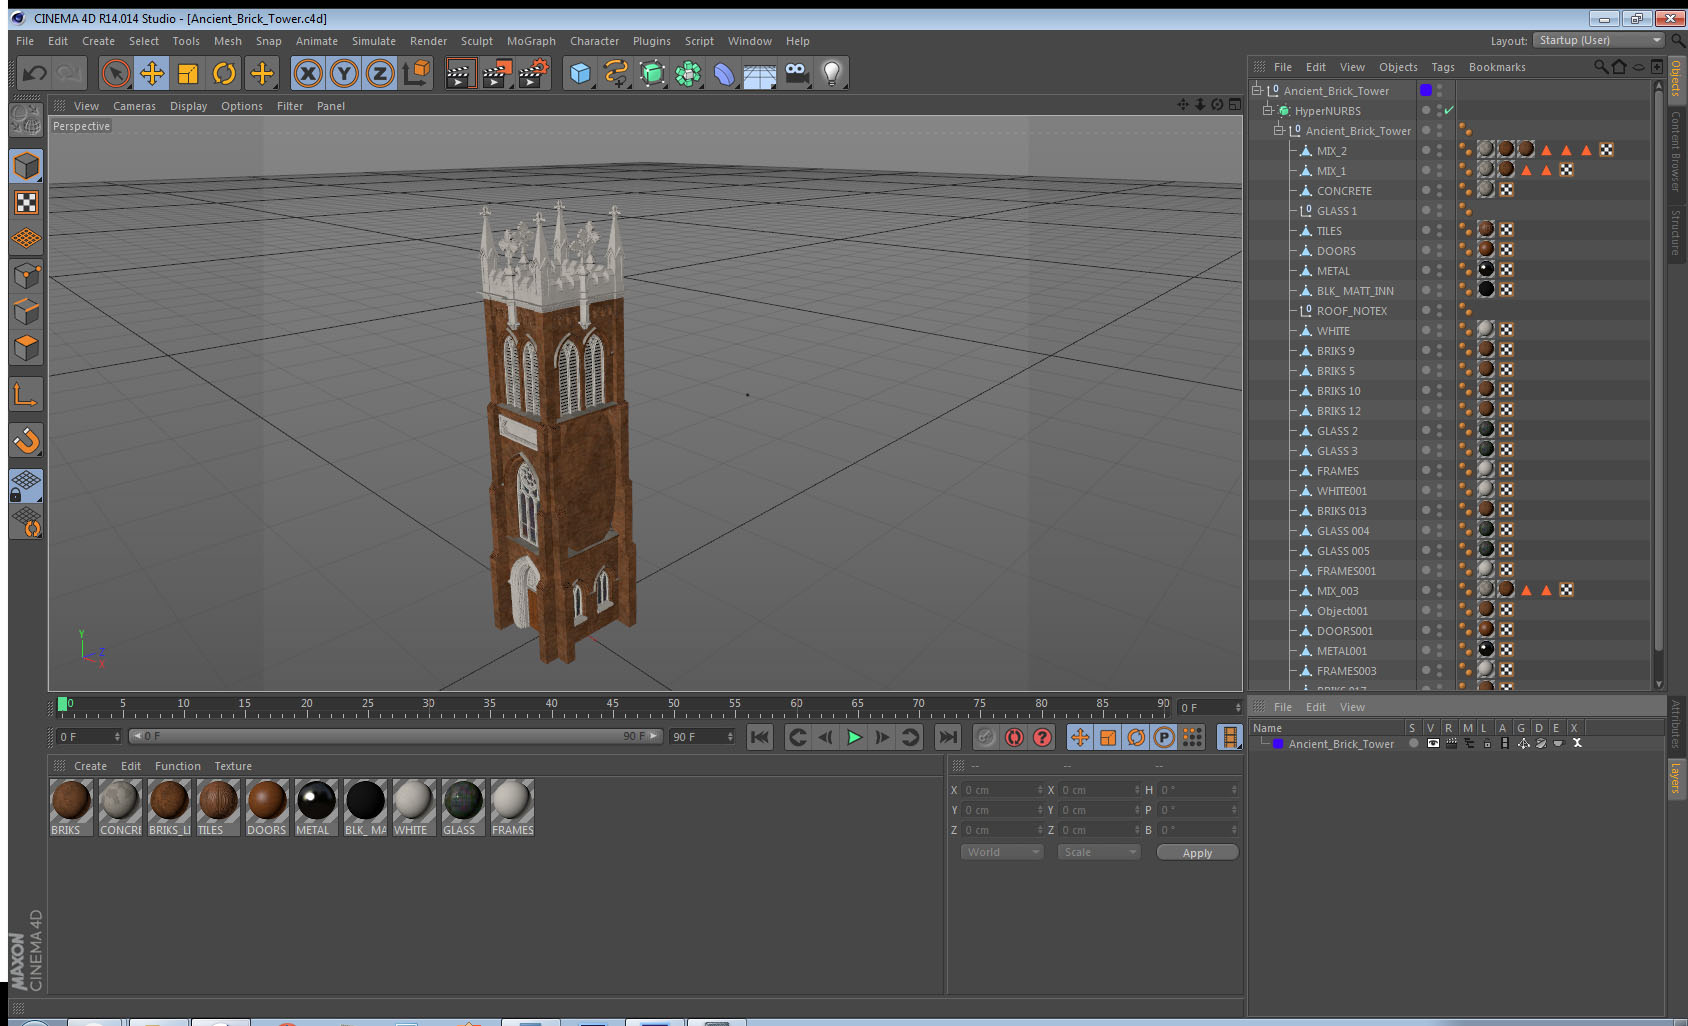Viewport: 1688px width, 1026px height.
Task: Select the Live Selection tool
Action: [x=116, y=73]
